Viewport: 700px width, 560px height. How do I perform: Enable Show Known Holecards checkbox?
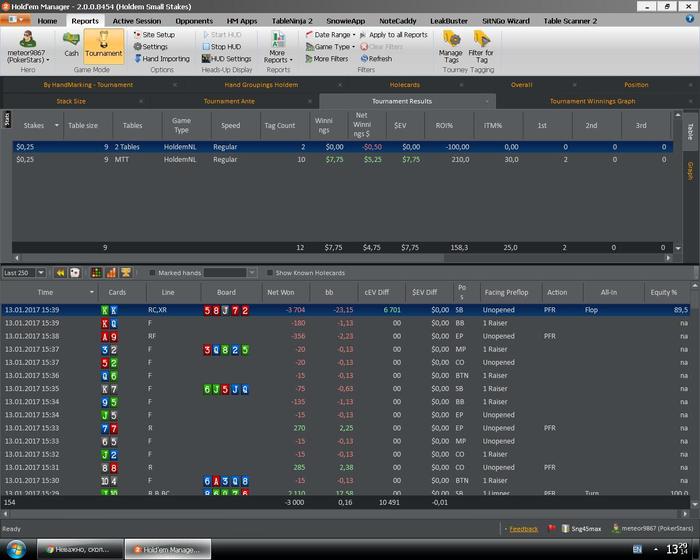(x=269, y=272)
